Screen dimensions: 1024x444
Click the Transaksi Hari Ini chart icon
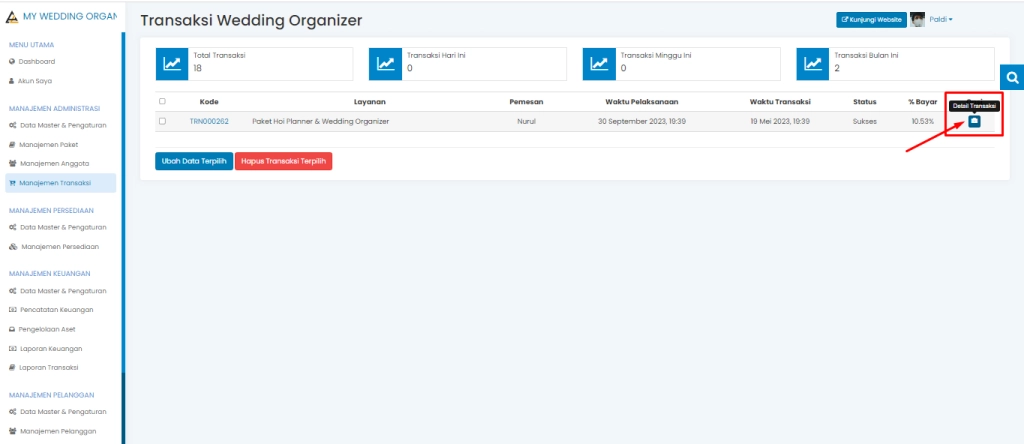[385, 63]
